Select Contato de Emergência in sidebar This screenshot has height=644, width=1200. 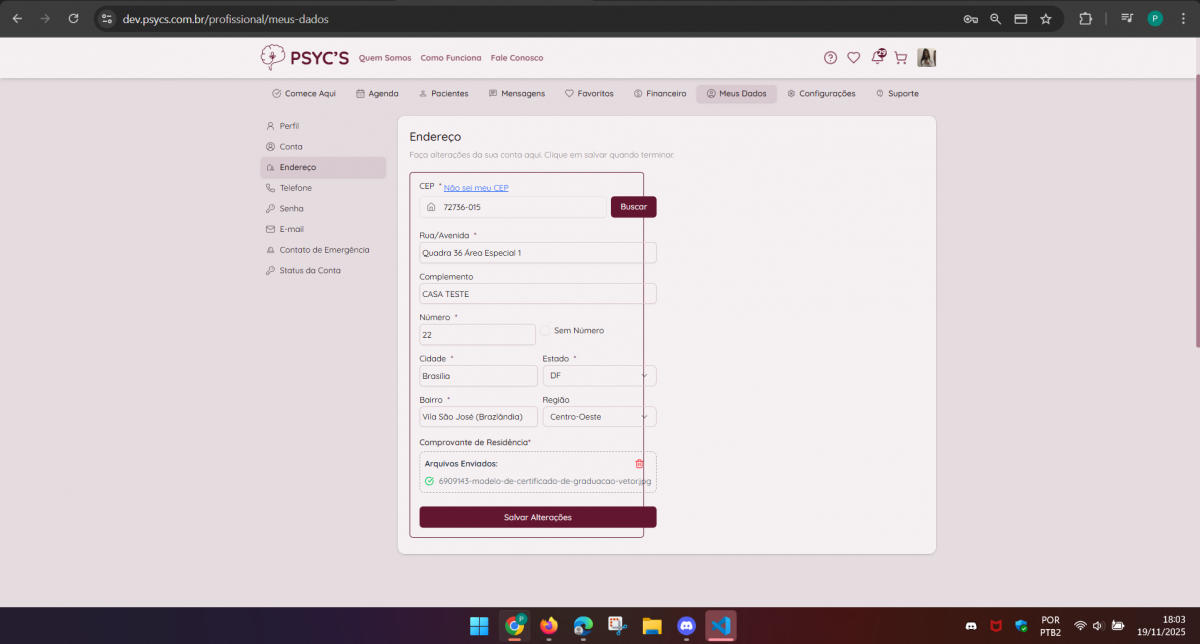pyautogui.click(x=323, y=250)
